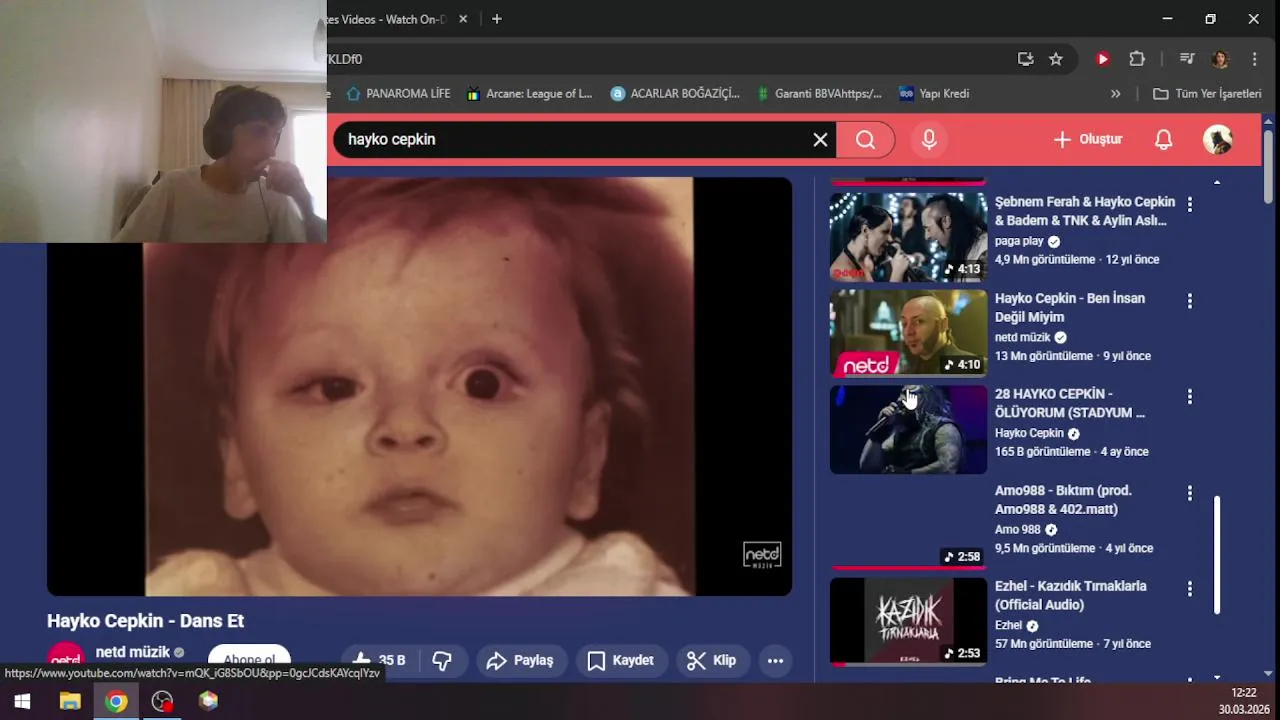Open the title Hayko Cepkin - Ben İnsan Değil Miyim

1070,307
